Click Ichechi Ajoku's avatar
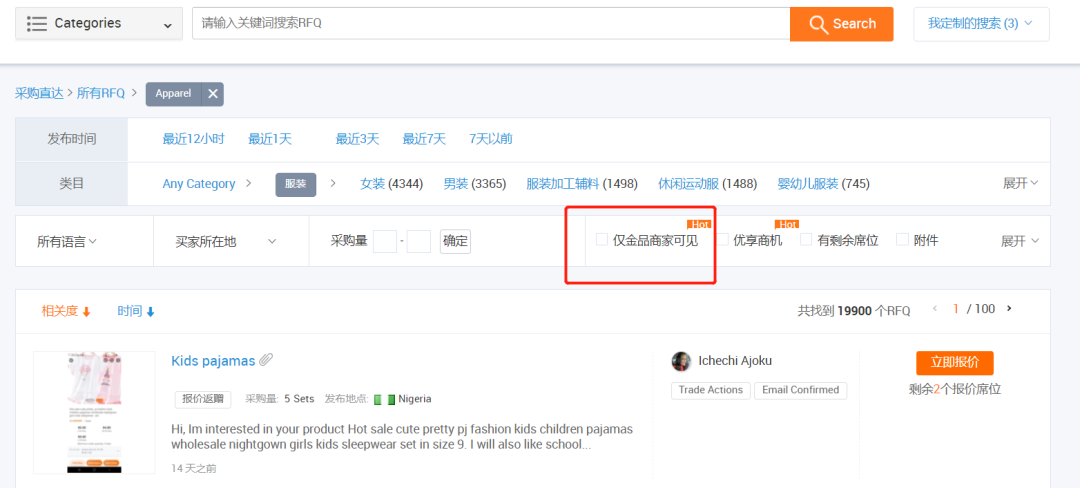1080x488 pixels. [681, 361]
